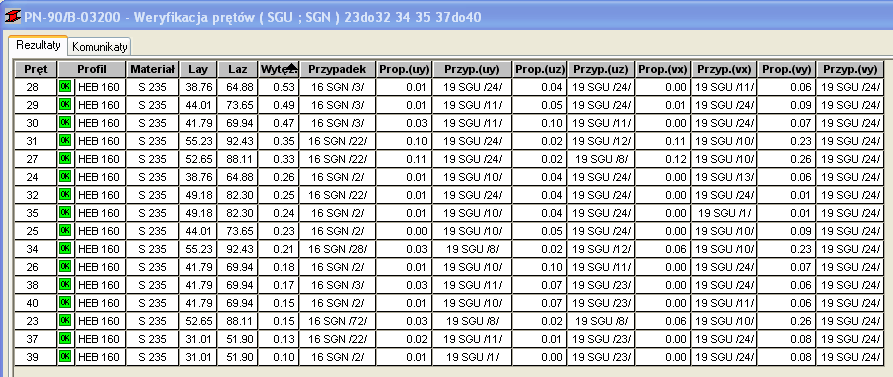
Task: Sort by Przyp.(vy) column header
Action: point(850,69)
